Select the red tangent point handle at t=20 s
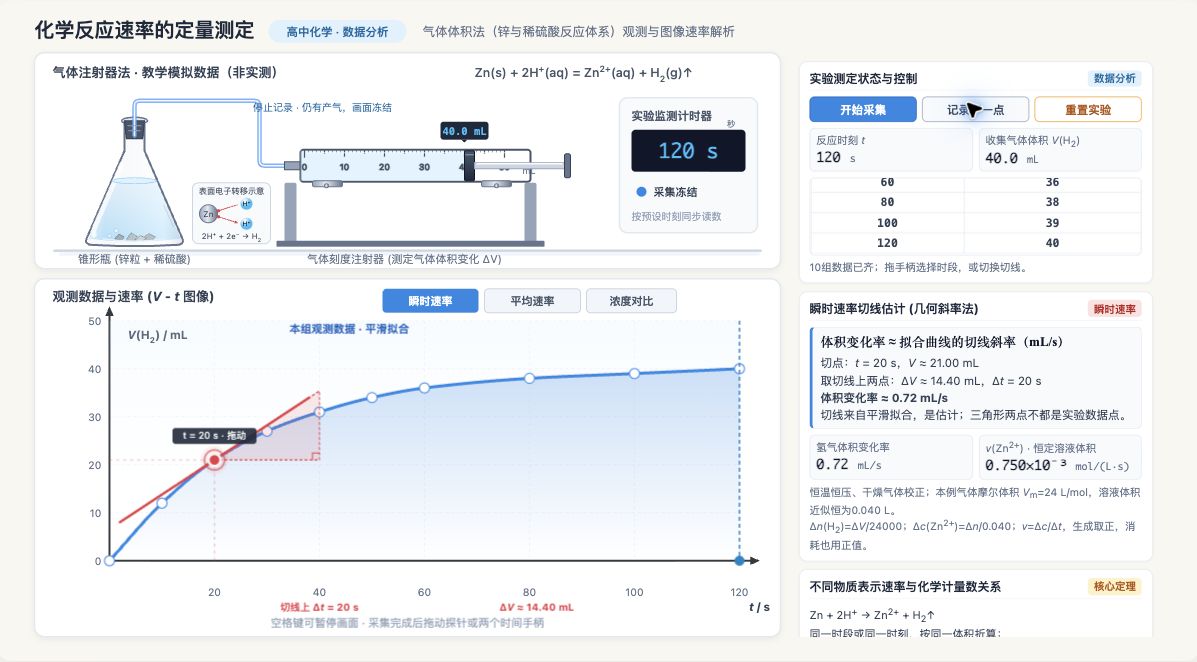The image size is (1197, 662). (215, 460)
